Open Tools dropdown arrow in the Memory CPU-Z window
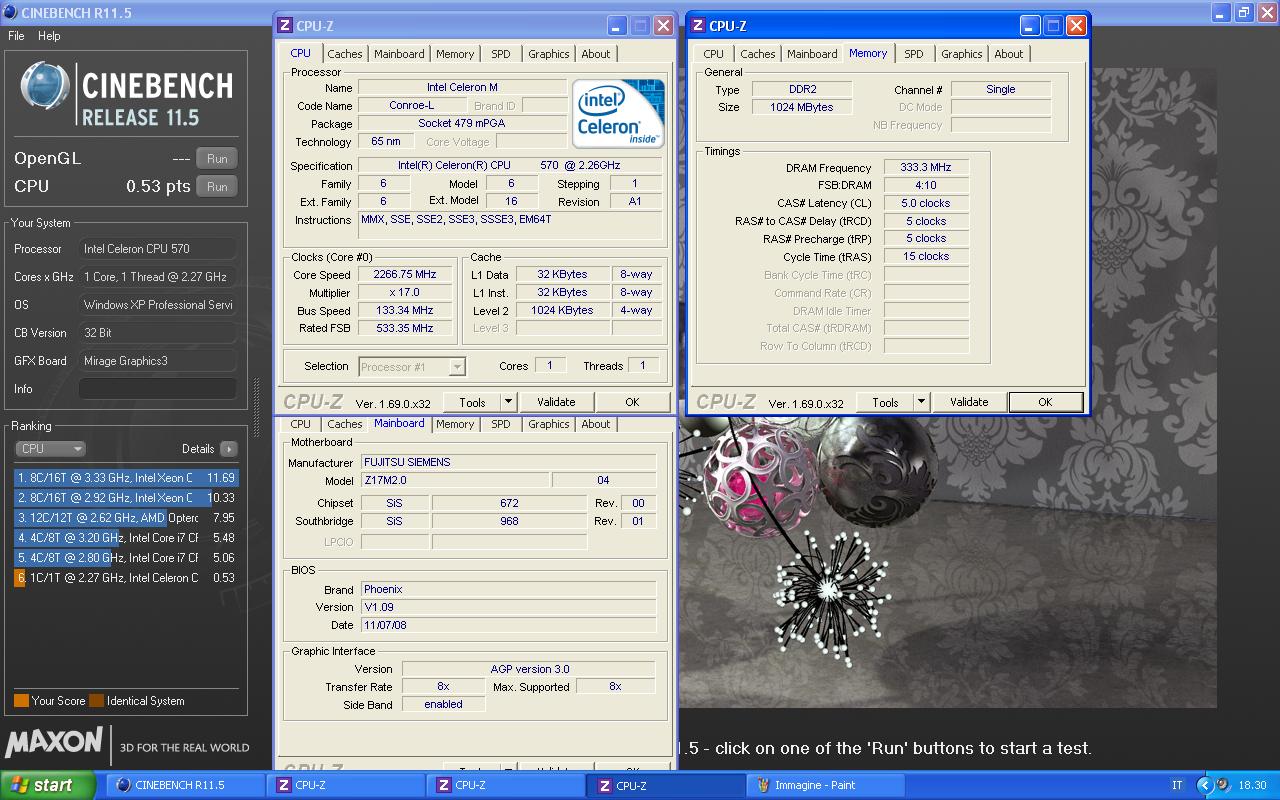The image size is (1280, 800). pyautogui.click(x=921, y=402)
